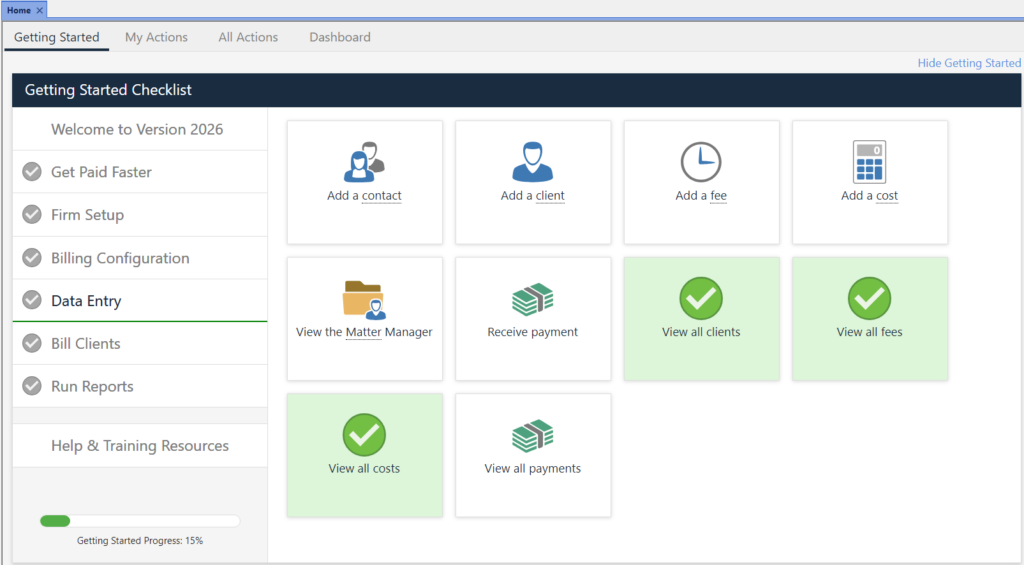The width and height of the screenshot is (1024, 565).
Task: Click the Billing Configuration check circle
Action: pos(32,257)
